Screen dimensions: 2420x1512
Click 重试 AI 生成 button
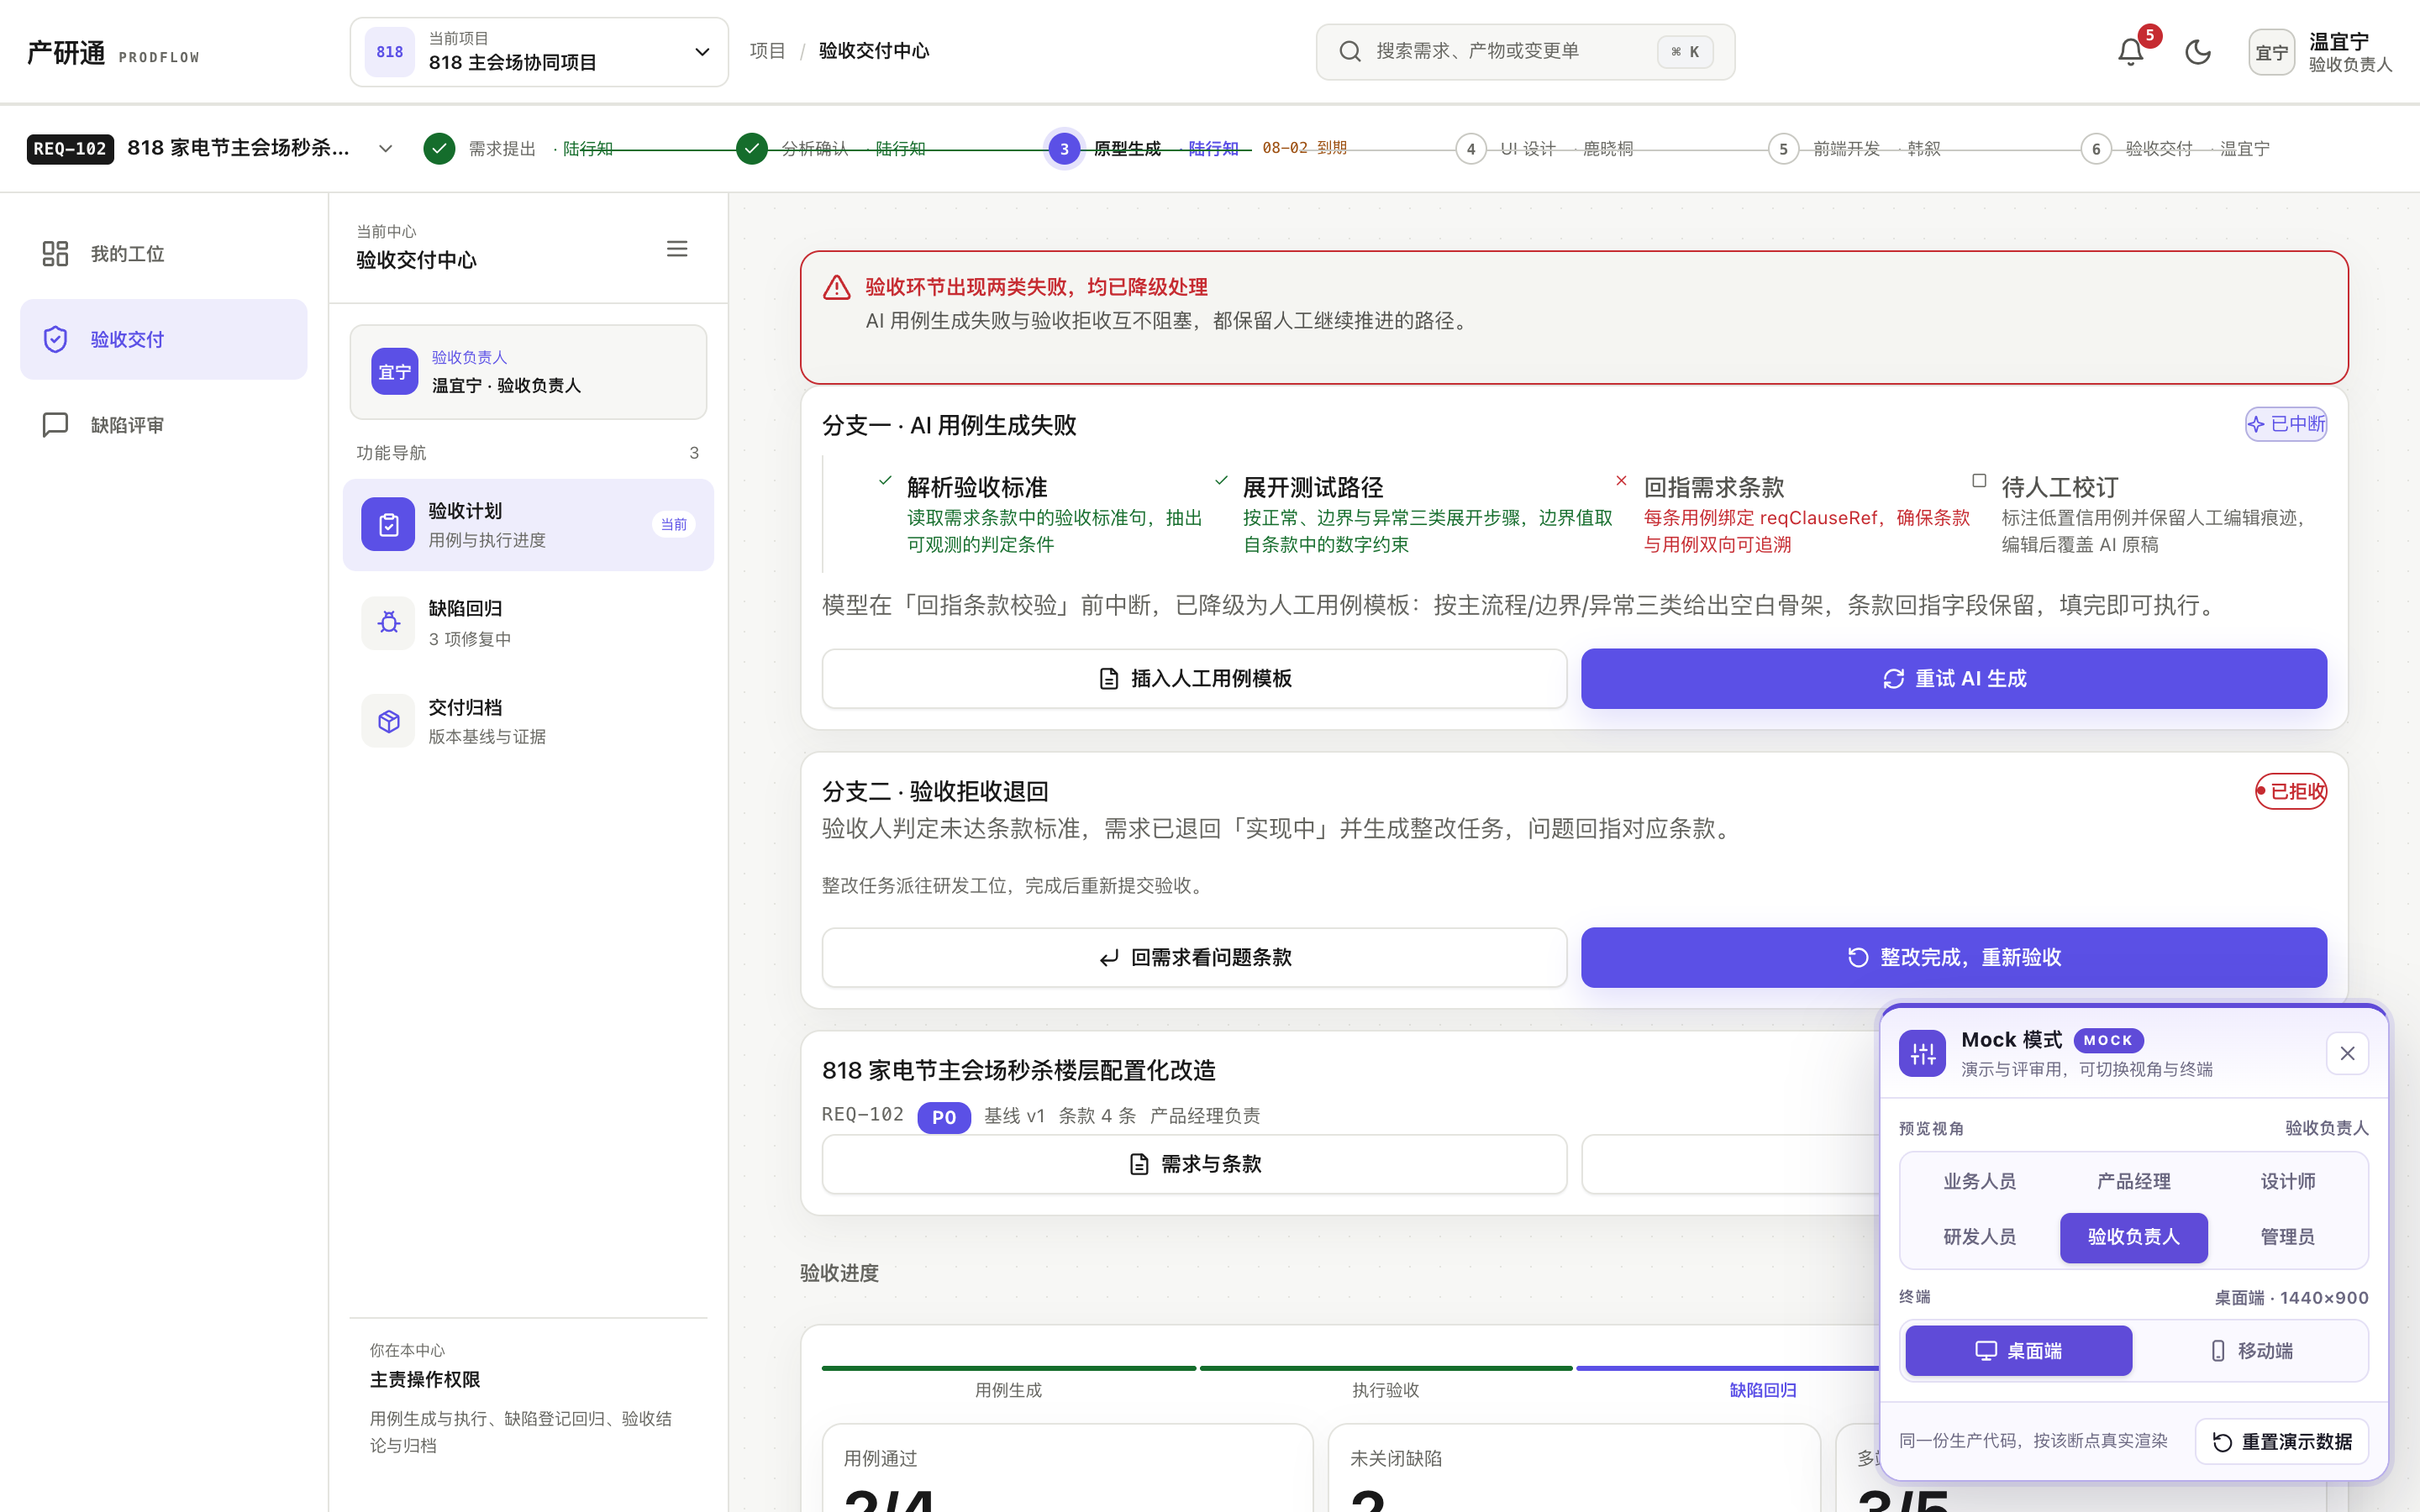[1954, 679]
